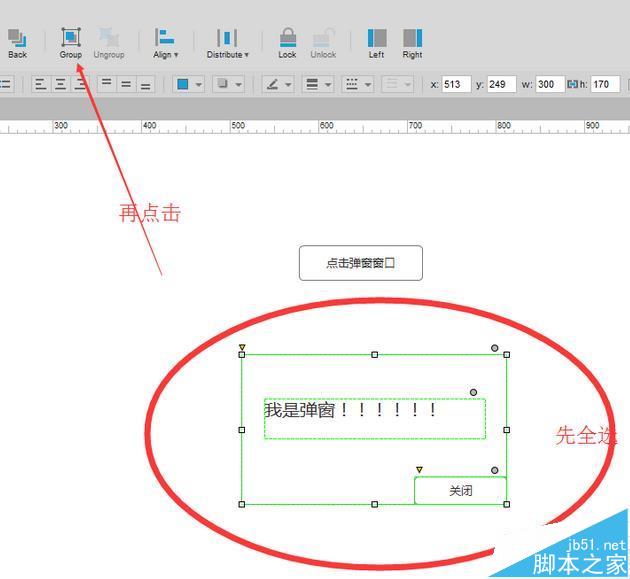
Task: Click the Group icon in toolbar
Action: (70, 40)
